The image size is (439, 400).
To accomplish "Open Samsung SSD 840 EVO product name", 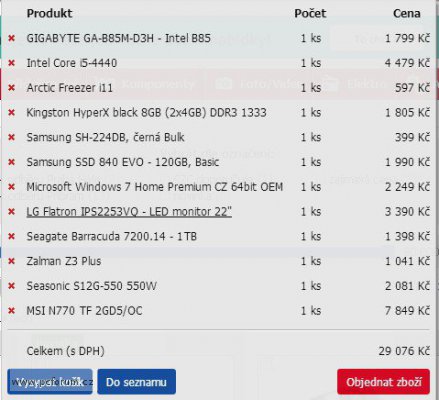I will [x=123, y=162].
